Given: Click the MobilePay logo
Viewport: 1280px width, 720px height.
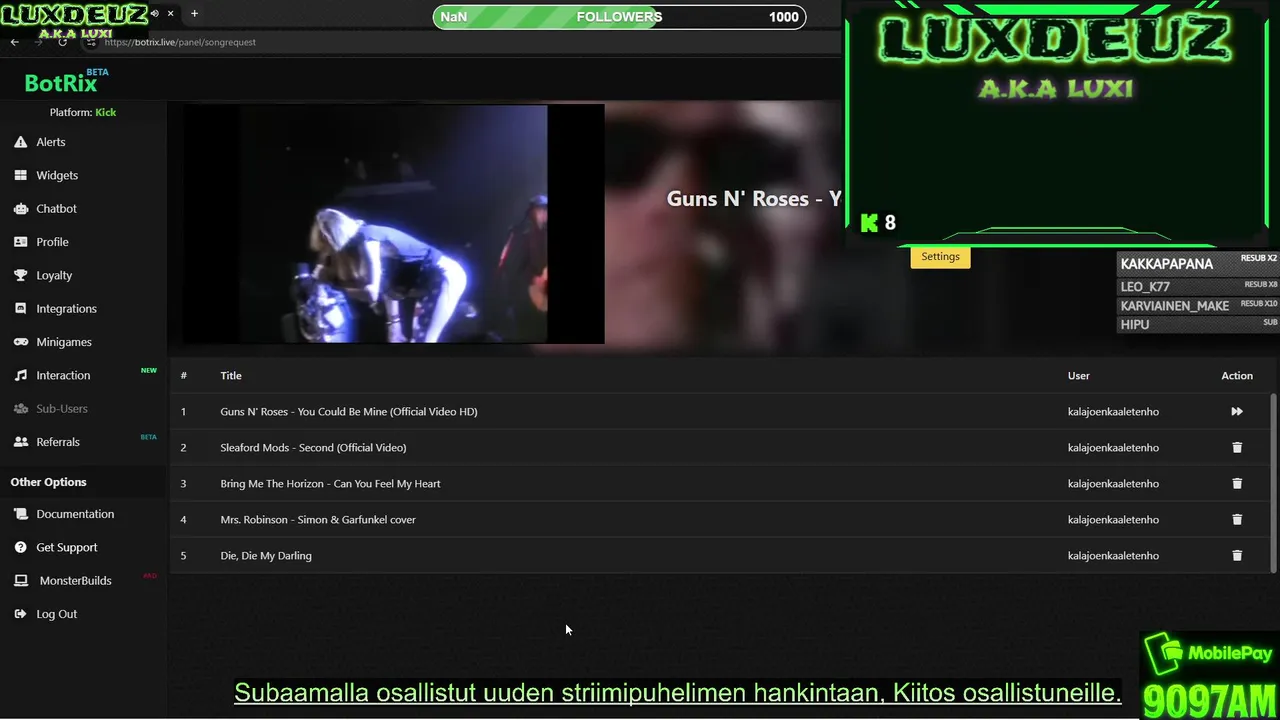Looking at the screenshot, I should pos(1208,654).
